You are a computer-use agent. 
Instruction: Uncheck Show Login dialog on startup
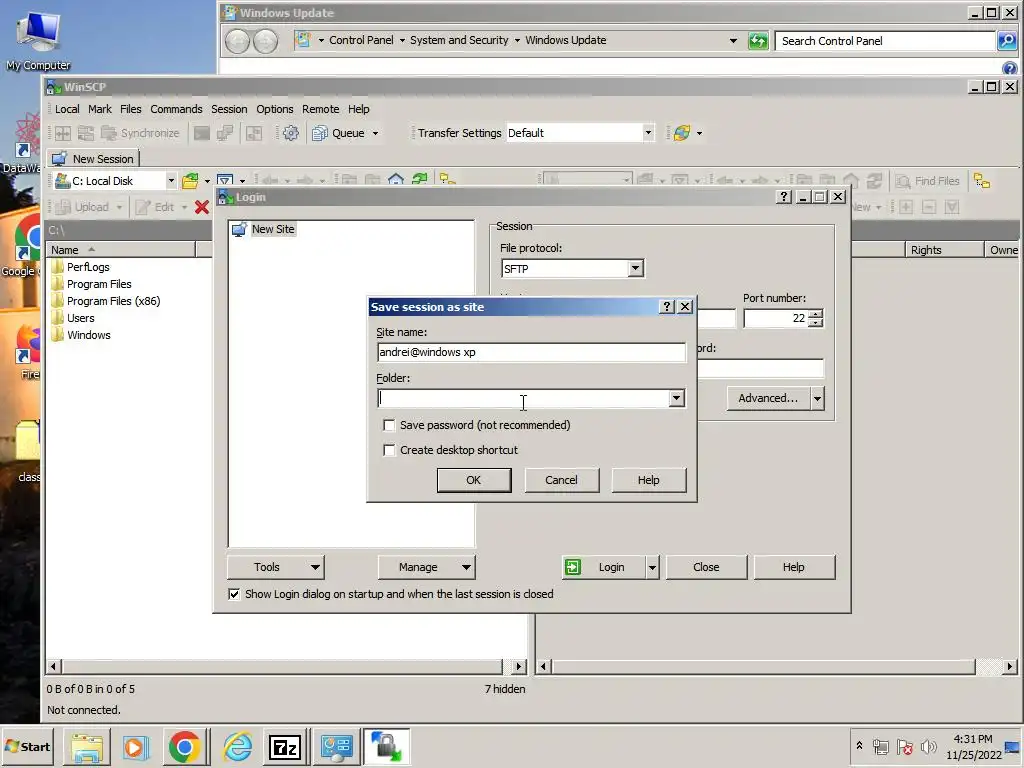tap(234, 594)
